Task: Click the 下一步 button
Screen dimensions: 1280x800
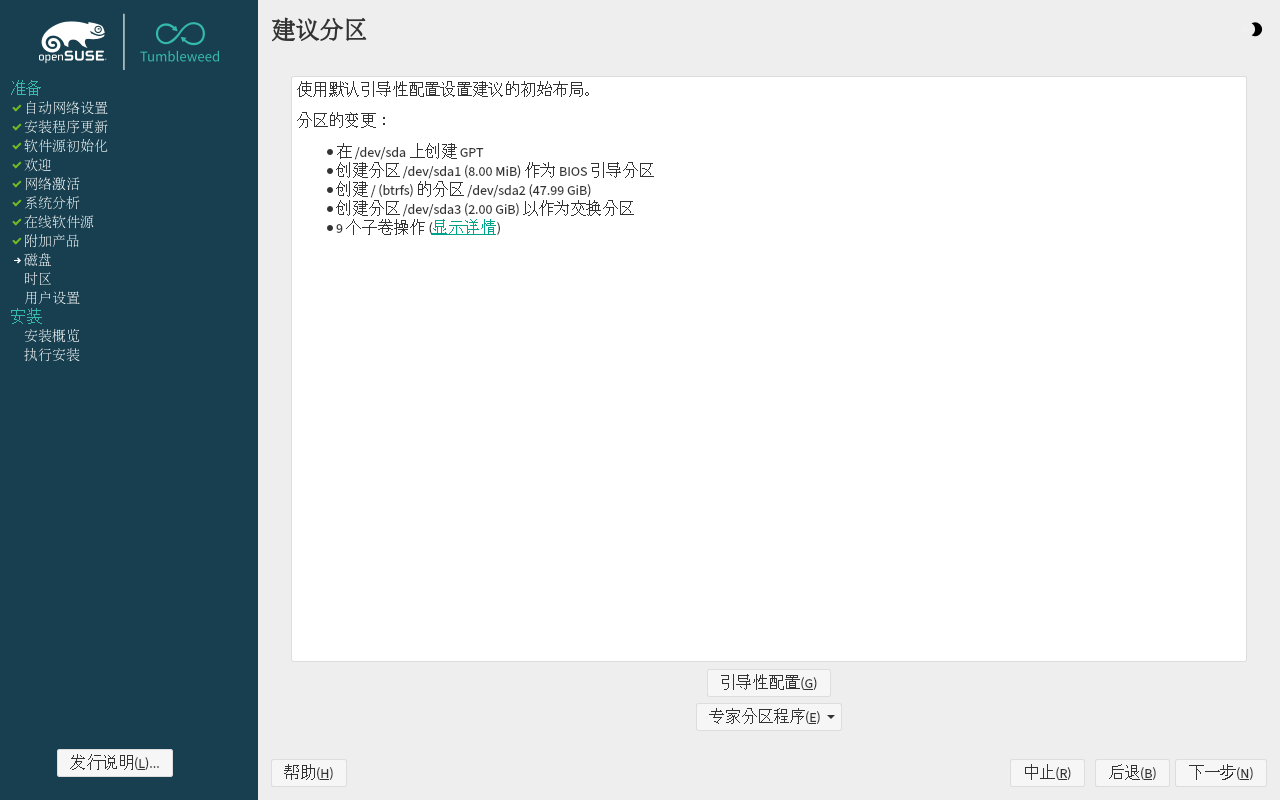Action: click(x=1220, y=772)
